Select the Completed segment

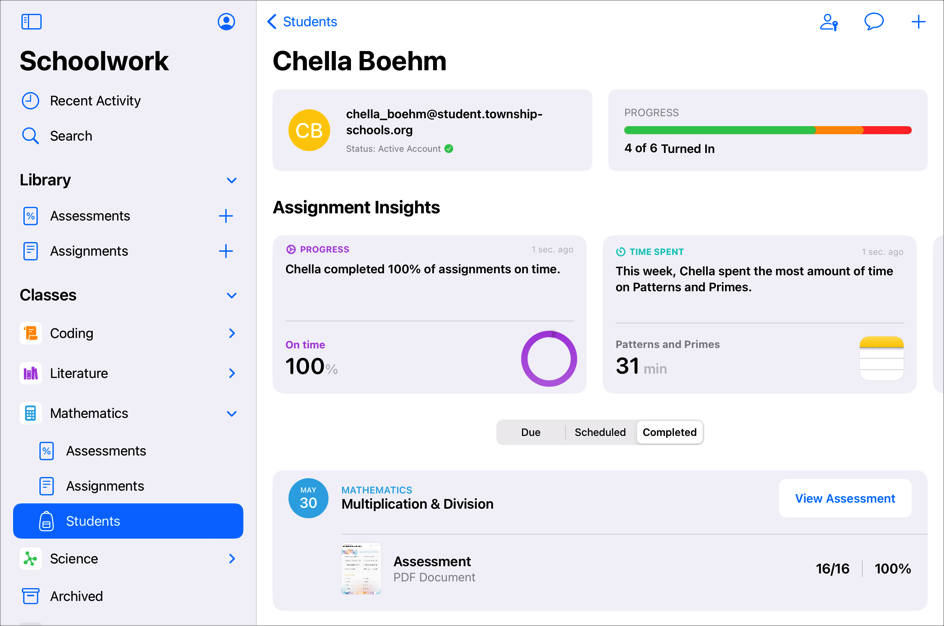(669, 432)
